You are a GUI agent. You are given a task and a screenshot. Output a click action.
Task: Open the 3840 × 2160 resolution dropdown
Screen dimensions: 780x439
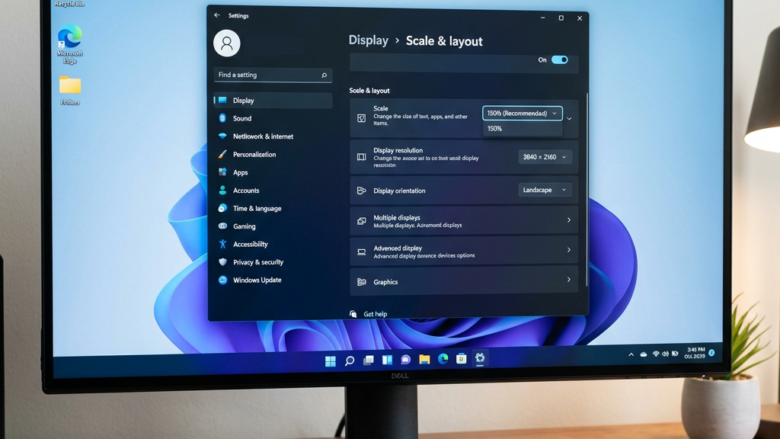pyautogui.click(x=545, y=157)
